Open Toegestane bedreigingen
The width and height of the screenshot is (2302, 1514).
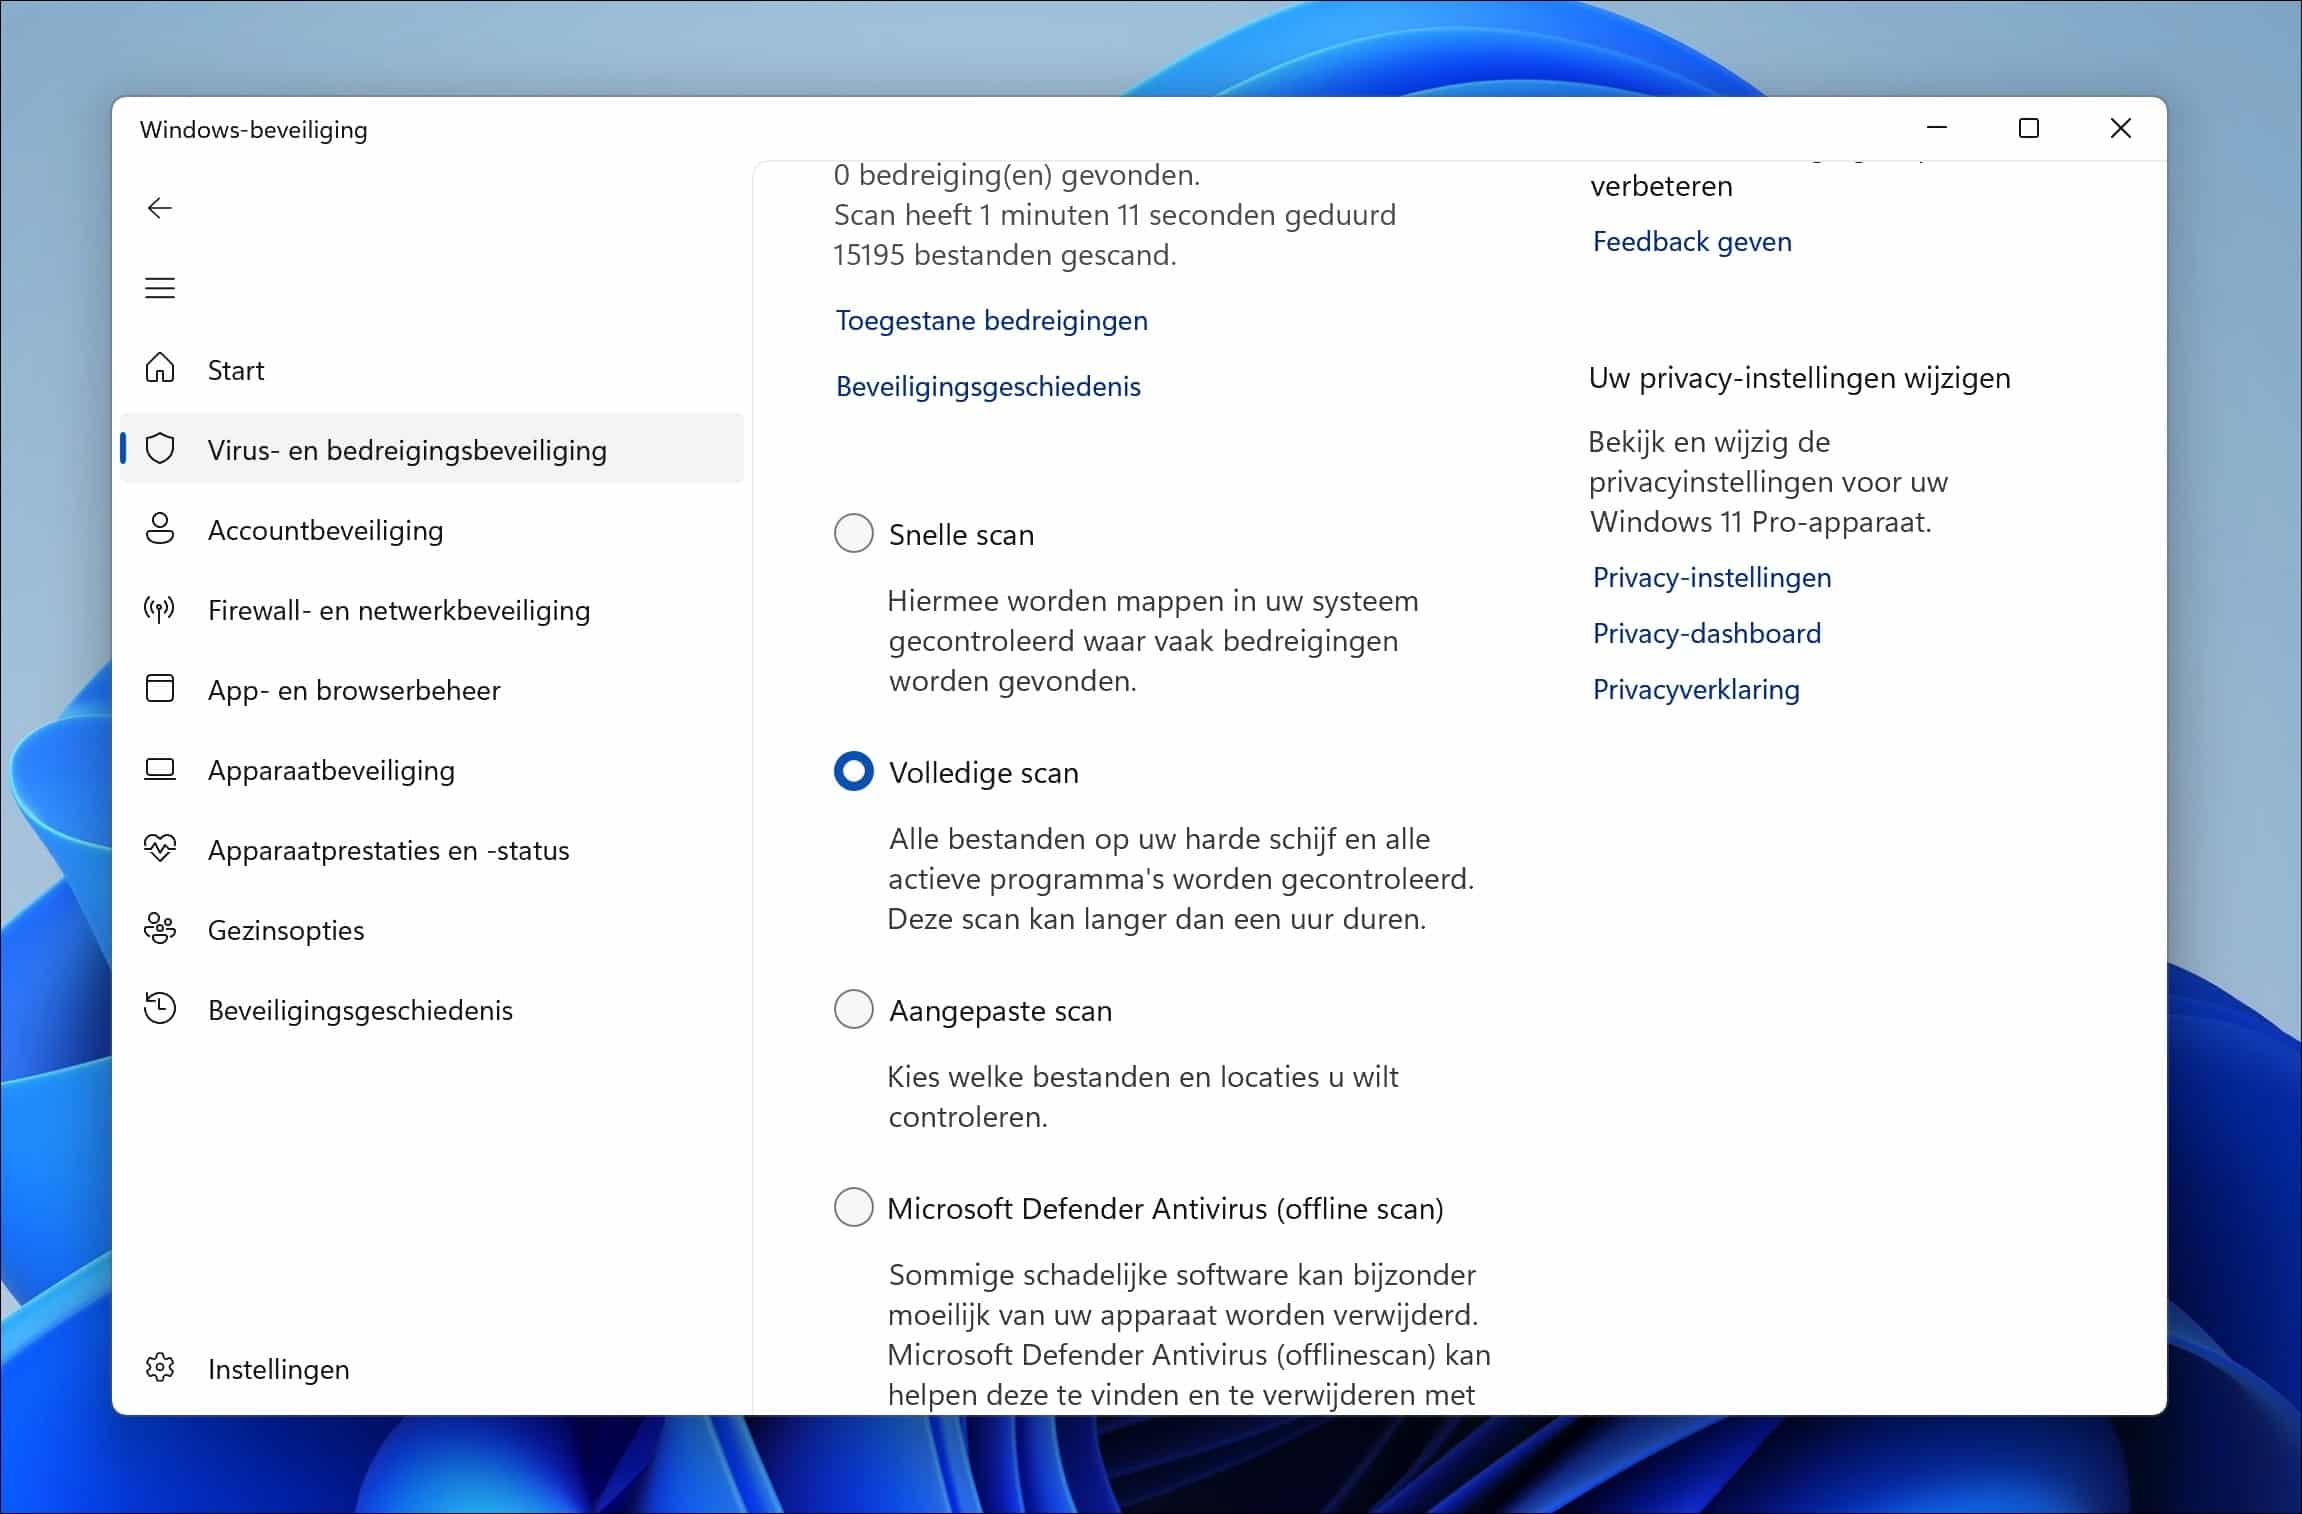(x=991, y=320)
